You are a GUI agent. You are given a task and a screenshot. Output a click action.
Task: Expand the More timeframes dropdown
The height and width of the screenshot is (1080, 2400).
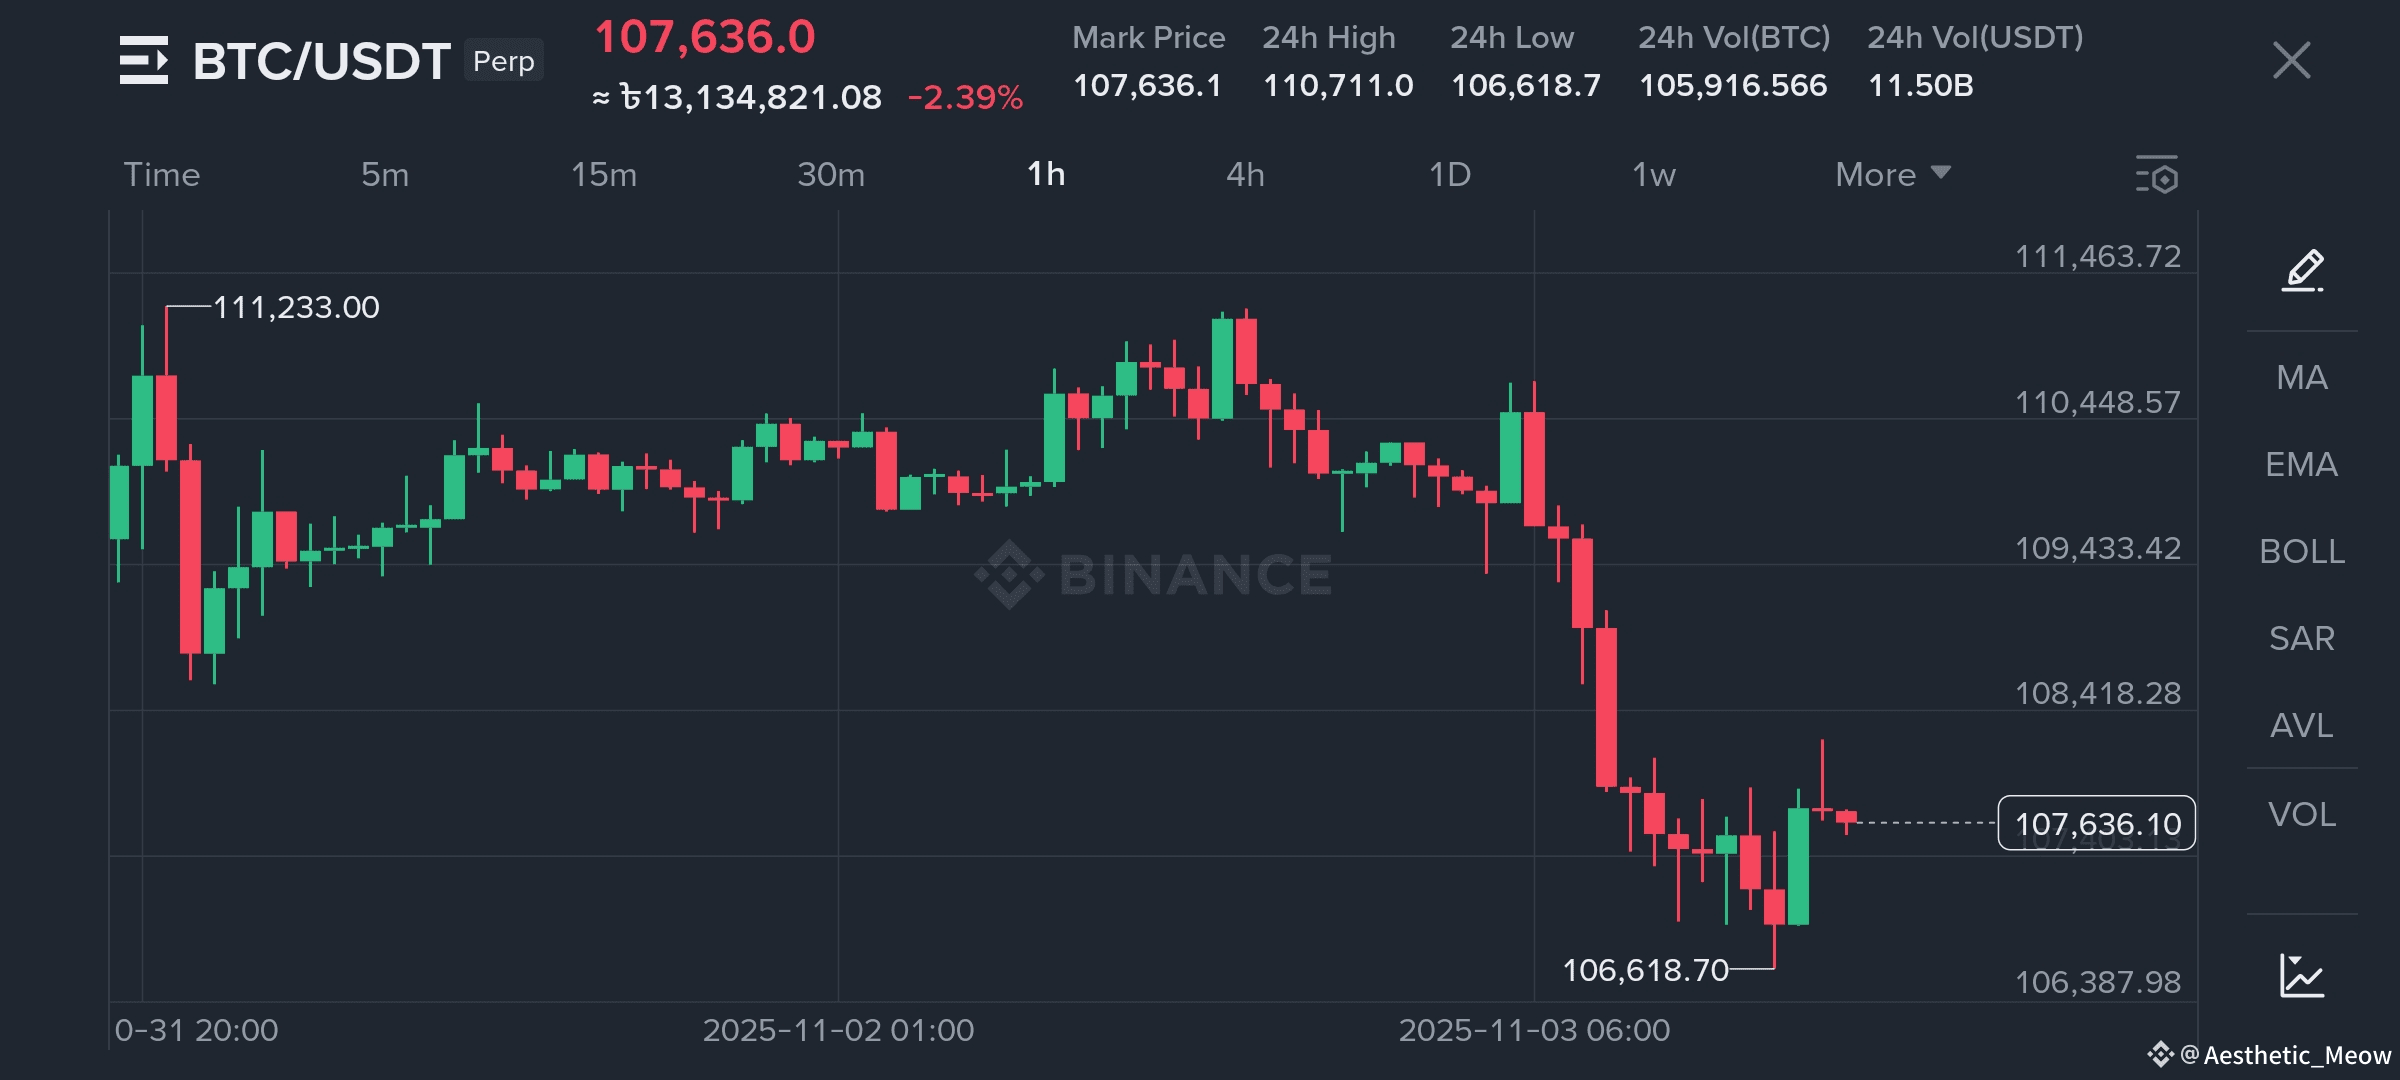click(1892, 175)
